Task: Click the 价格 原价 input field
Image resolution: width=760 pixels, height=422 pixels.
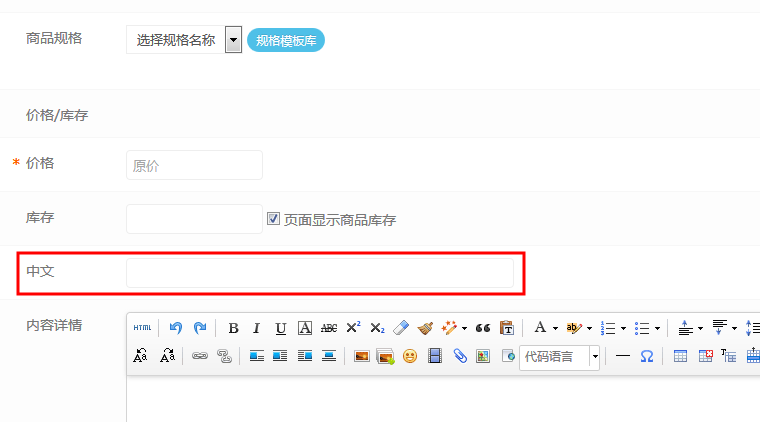Action: [194, 166]
